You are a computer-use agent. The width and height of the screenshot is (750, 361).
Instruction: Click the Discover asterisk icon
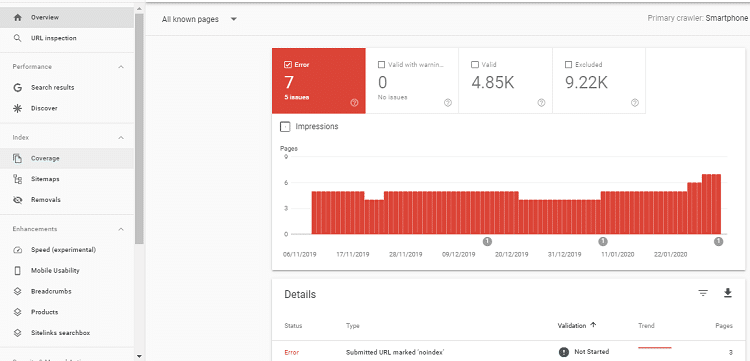pyautogui.click(x=18, y=109)
